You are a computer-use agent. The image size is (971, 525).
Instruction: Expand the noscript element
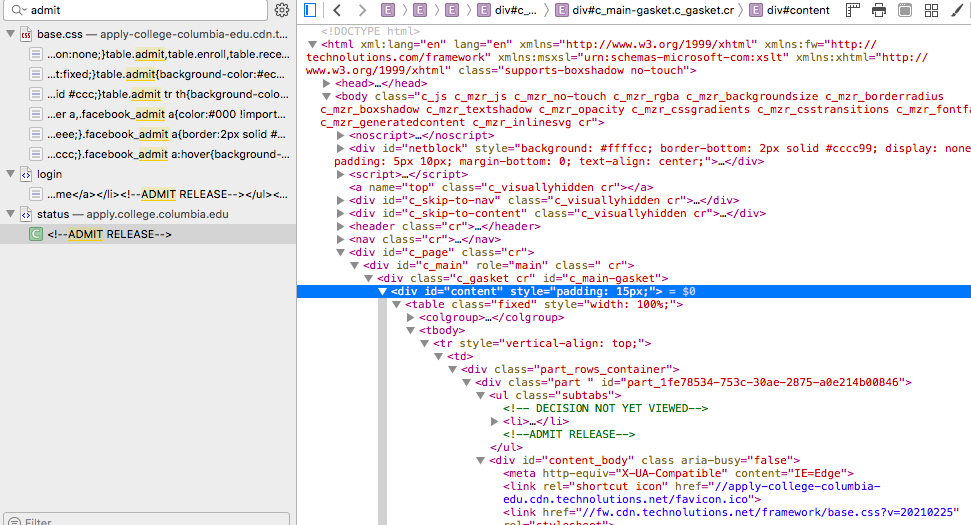point(341,135)
